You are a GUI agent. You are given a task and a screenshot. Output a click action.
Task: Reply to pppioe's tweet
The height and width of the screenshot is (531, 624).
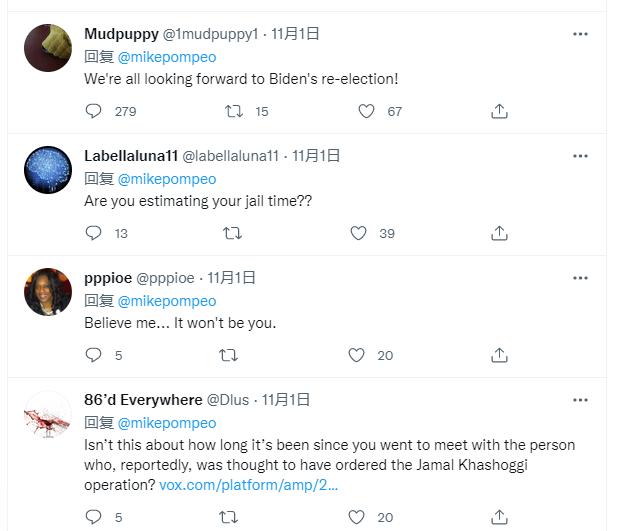pos(94,355)
